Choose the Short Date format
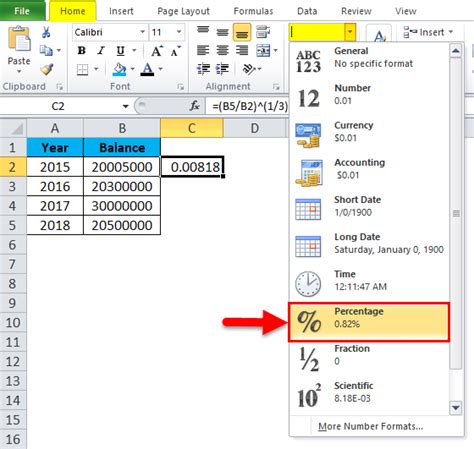 point(369,210)
